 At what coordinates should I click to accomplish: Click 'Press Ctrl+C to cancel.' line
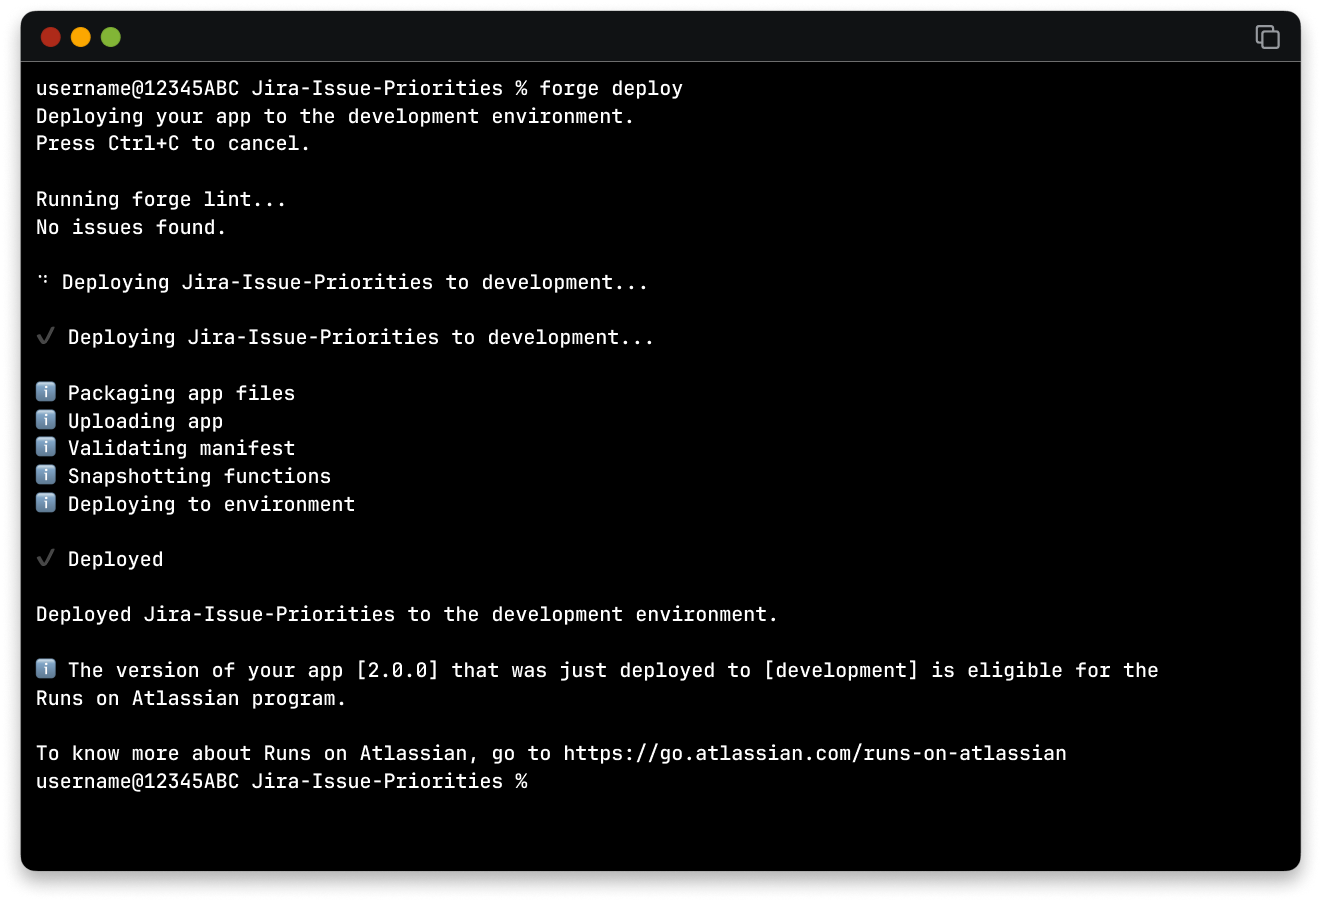click(x=173, y=143)
